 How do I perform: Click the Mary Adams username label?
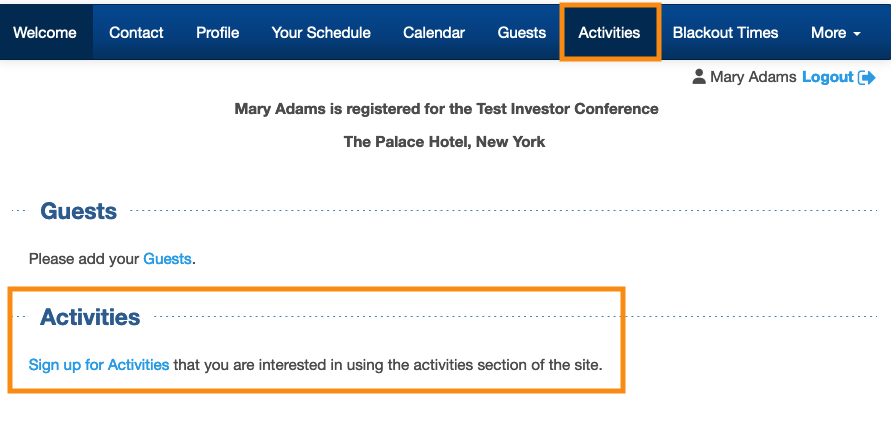tap(753, 77)
